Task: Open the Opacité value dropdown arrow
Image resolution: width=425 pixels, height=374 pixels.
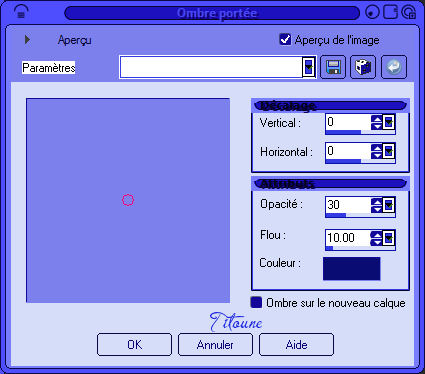Action: [x=389, y=205]
